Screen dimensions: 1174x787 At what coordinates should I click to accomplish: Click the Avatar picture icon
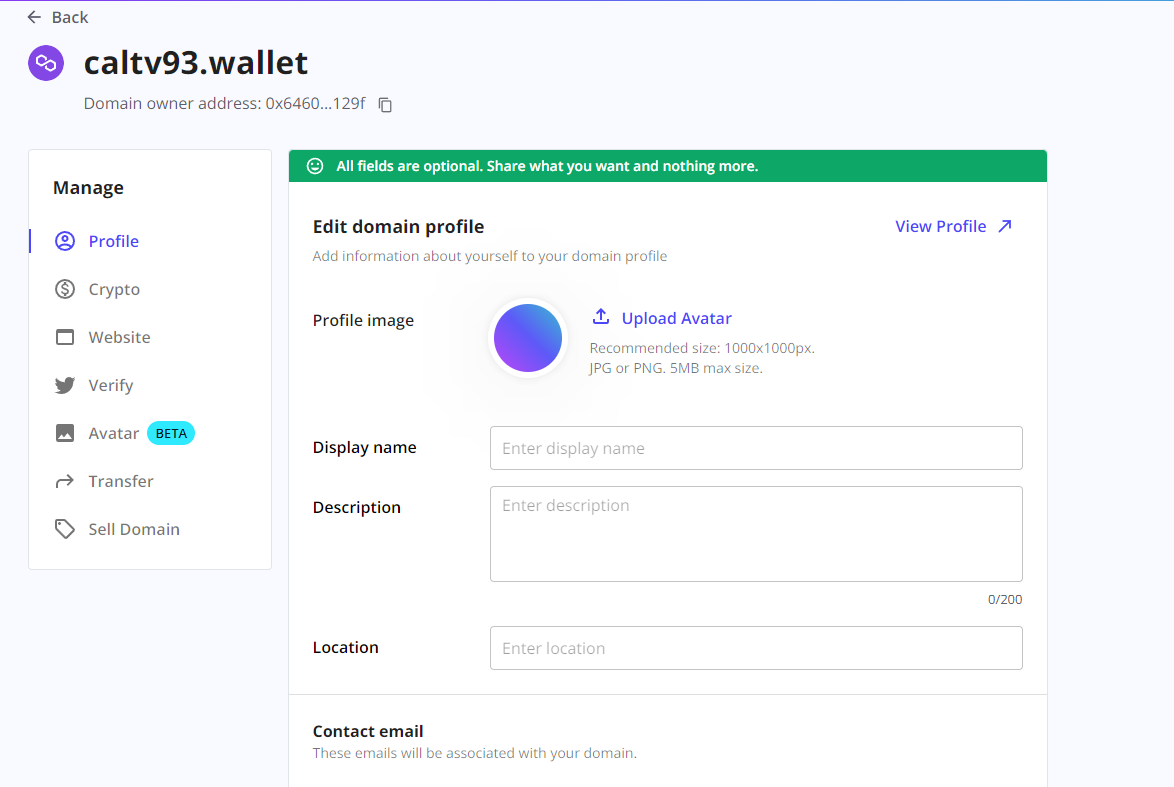pyautogui.click(x=65, y=433)
